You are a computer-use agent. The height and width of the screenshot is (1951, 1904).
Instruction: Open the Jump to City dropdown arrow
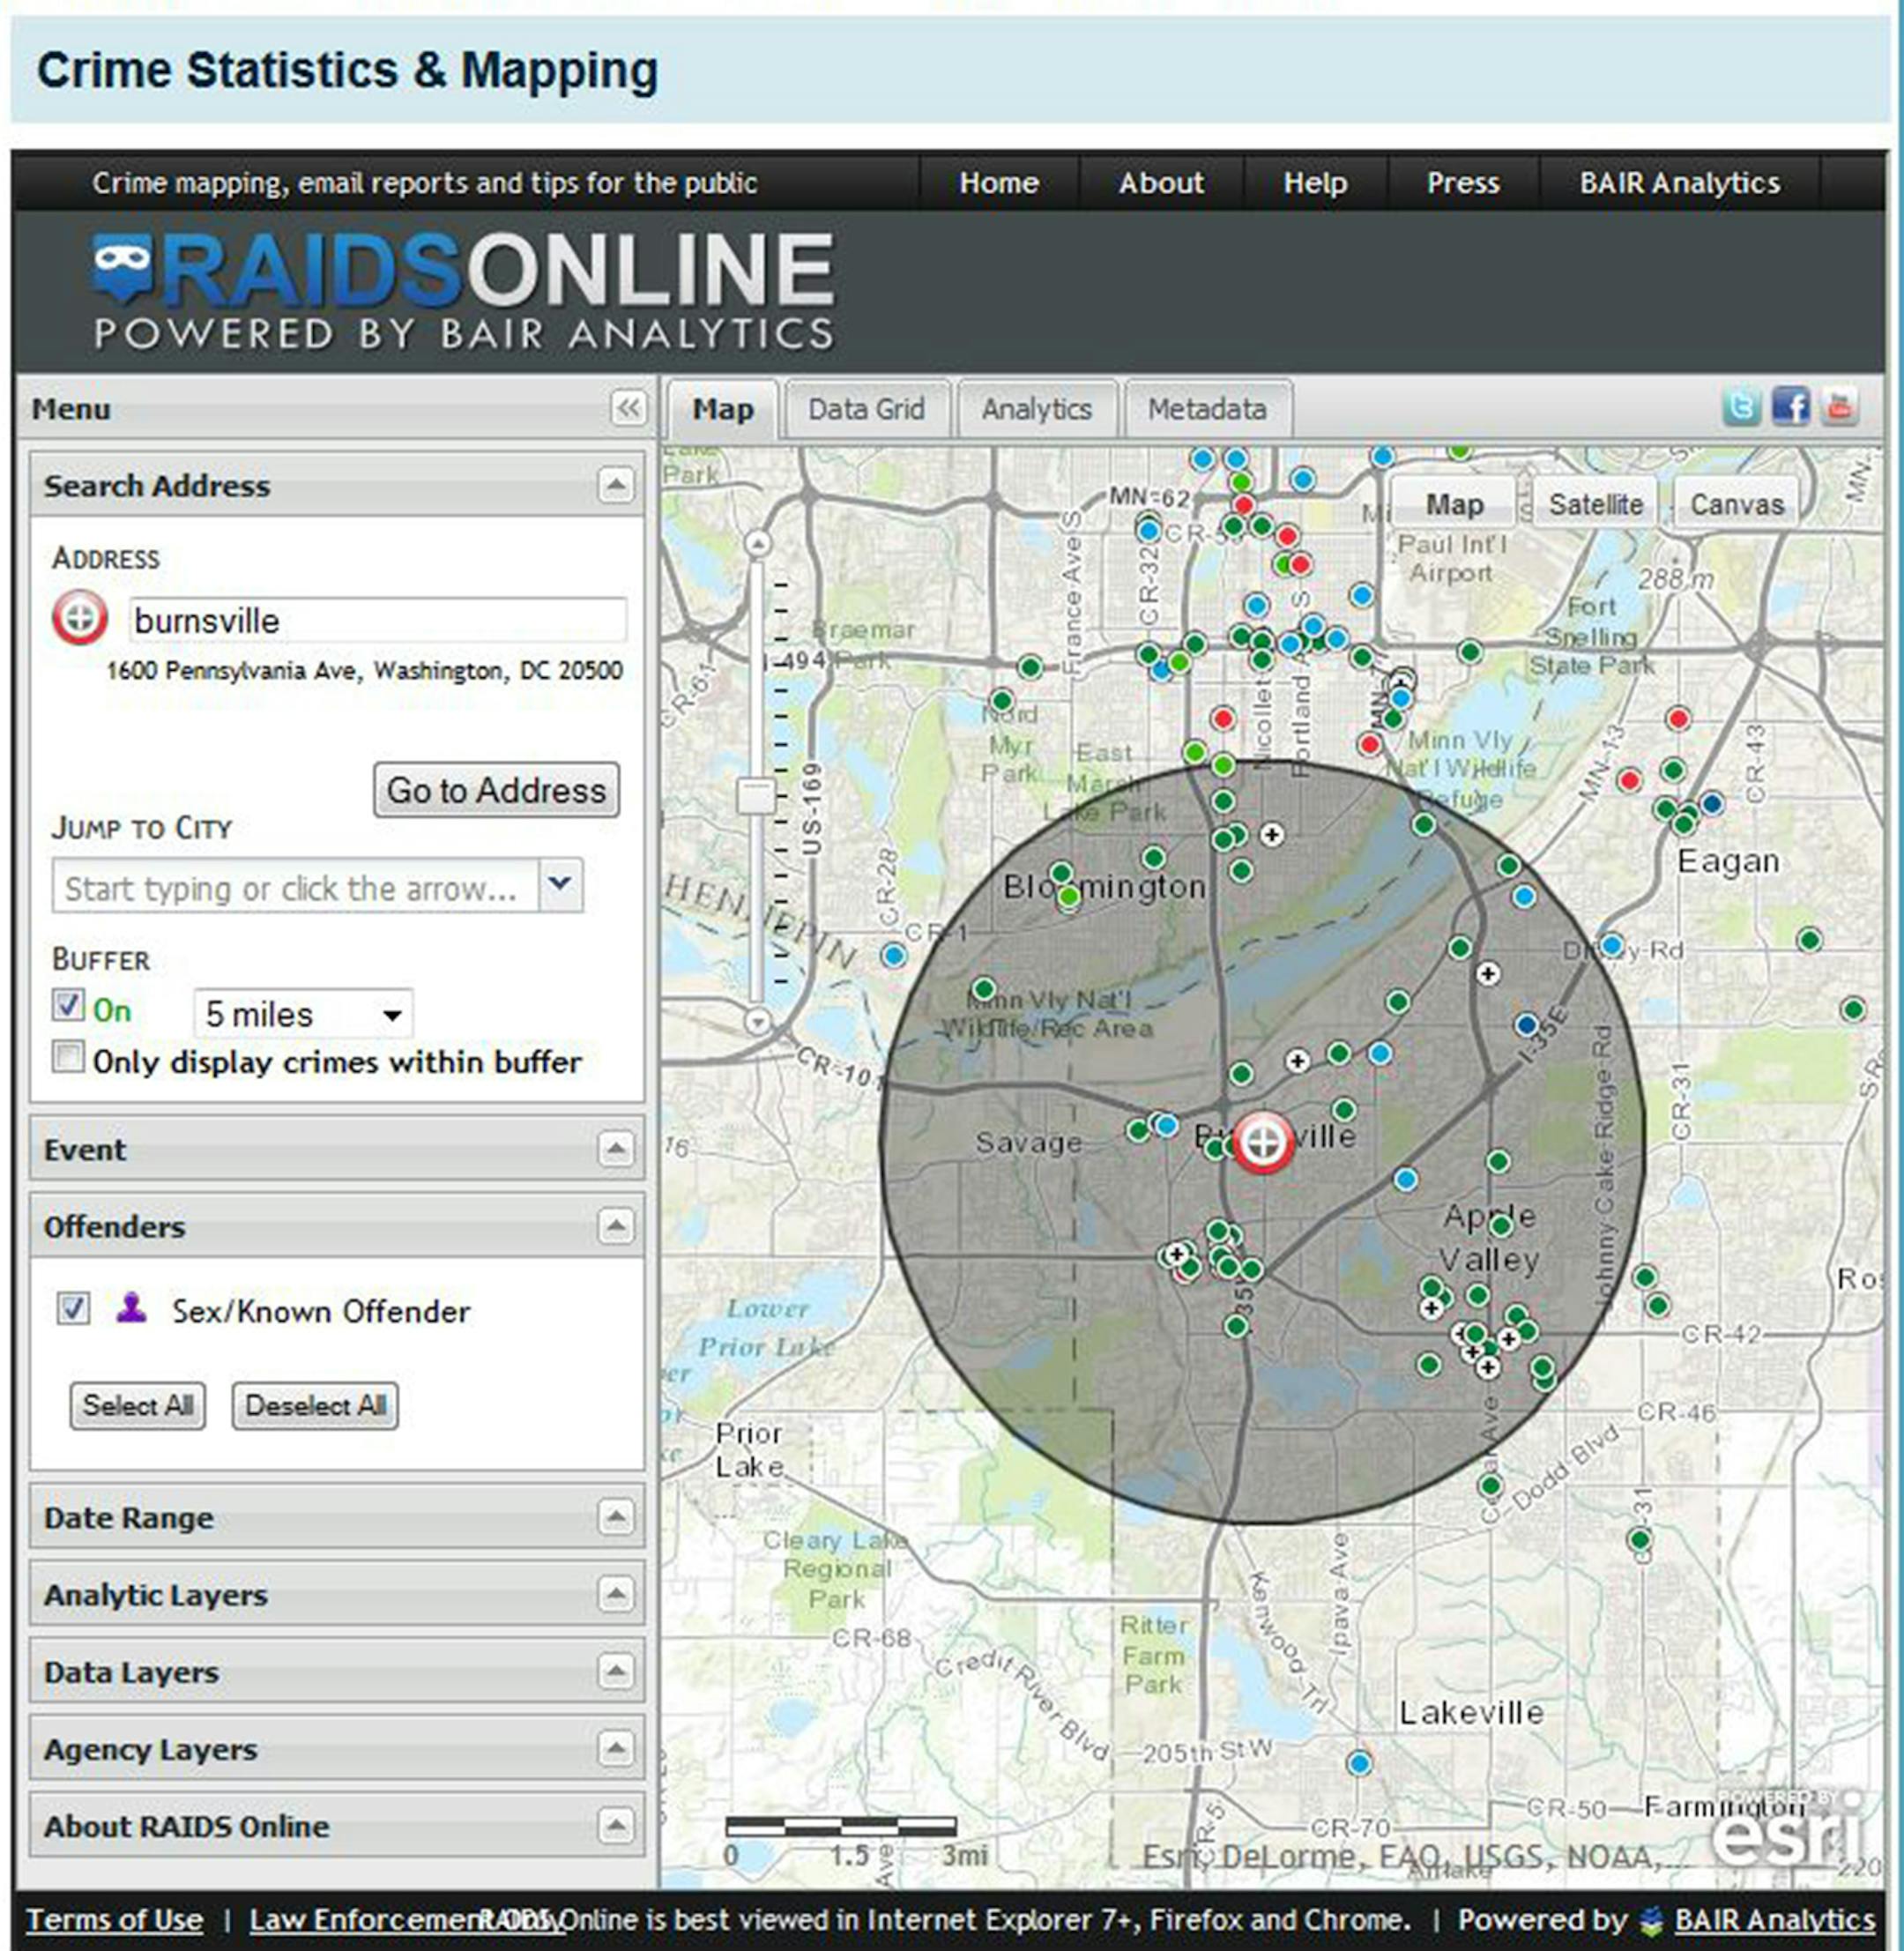point(560,884)
